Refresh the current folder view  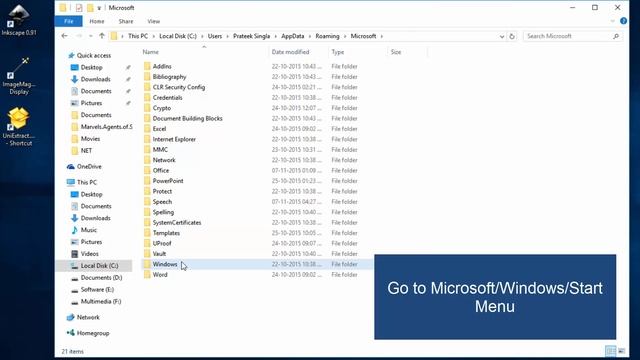[512, 36]
